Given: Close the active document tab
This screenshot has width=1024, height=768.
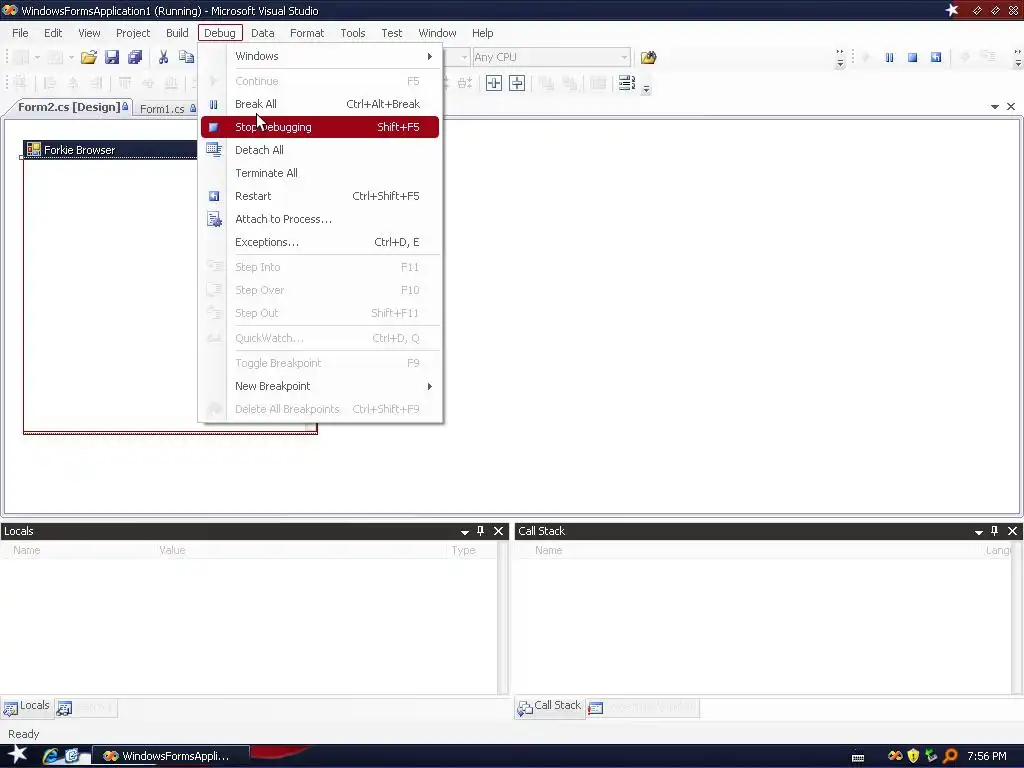Looking at the screenshot, I should point(1011,106).
